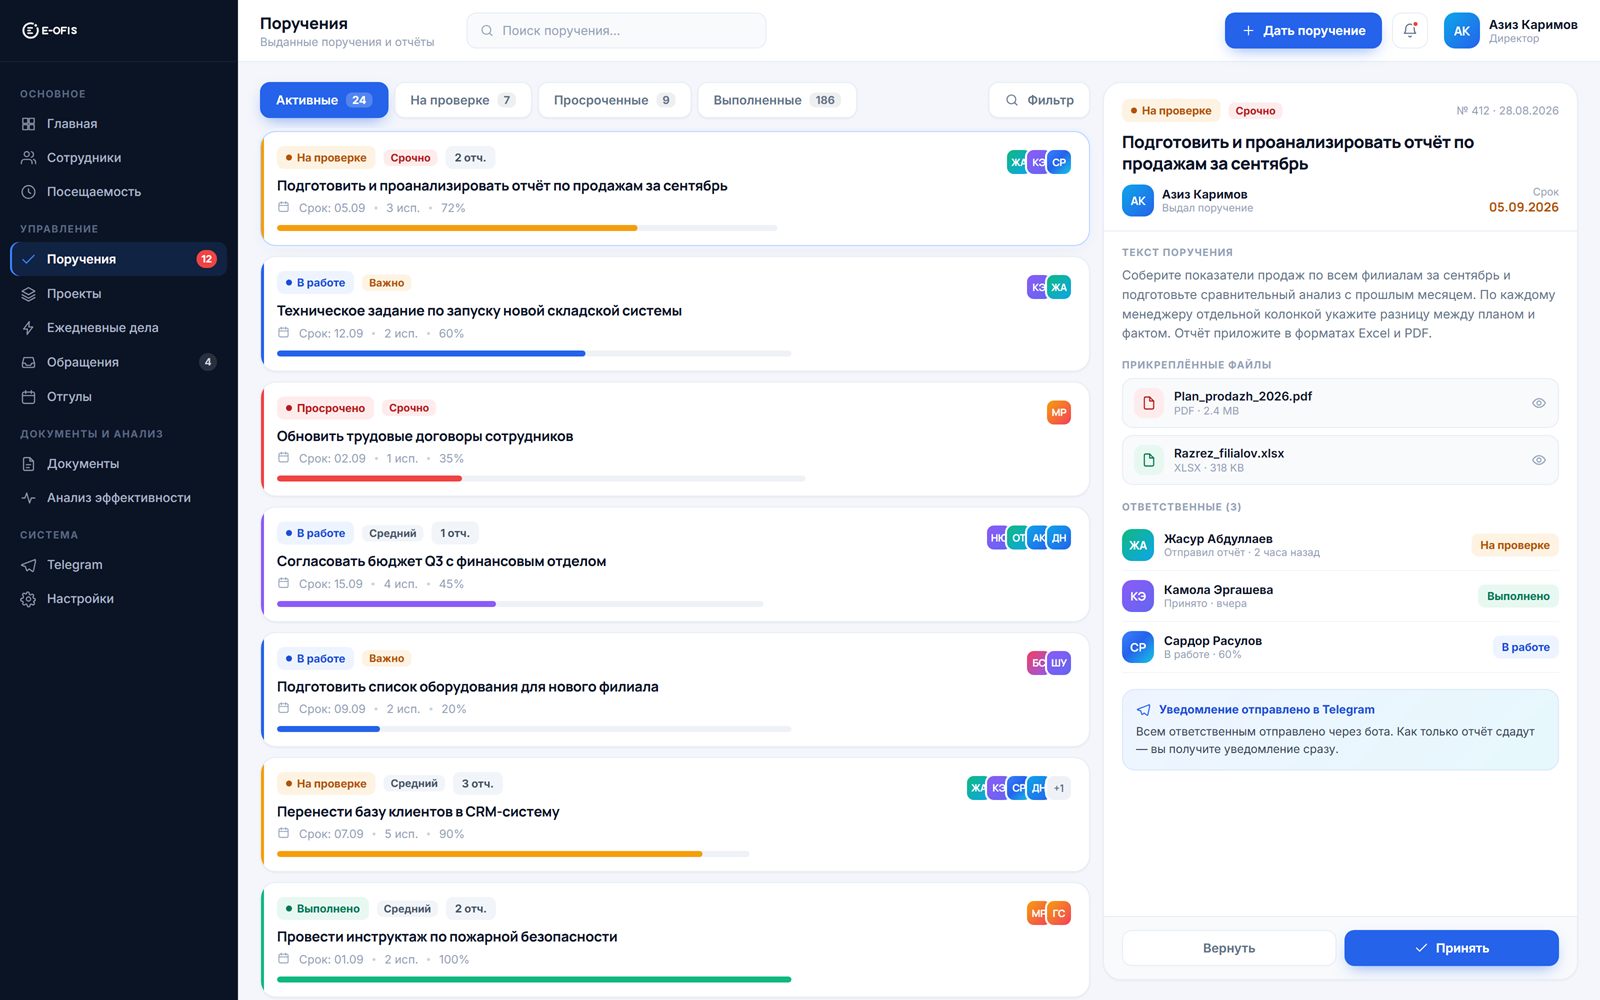Open Посещаемость clock icon
The image size is (1600, 1000).
click(28, 192)
